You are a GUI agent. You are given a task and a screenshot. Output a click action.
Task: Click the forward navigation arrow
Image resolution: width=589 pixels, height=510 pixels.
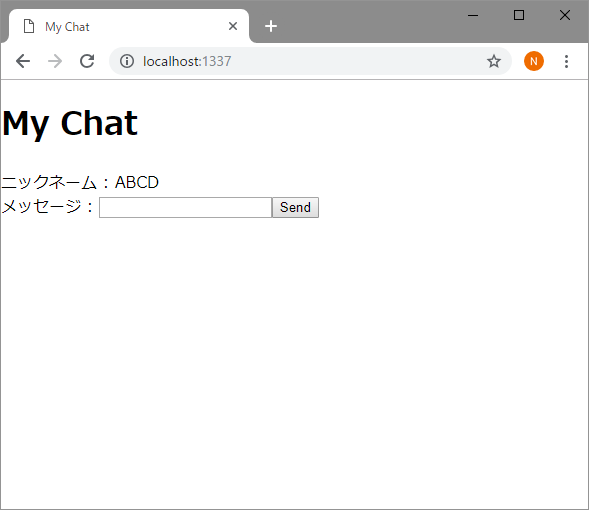pyautogui.click(x=55, y=61)
